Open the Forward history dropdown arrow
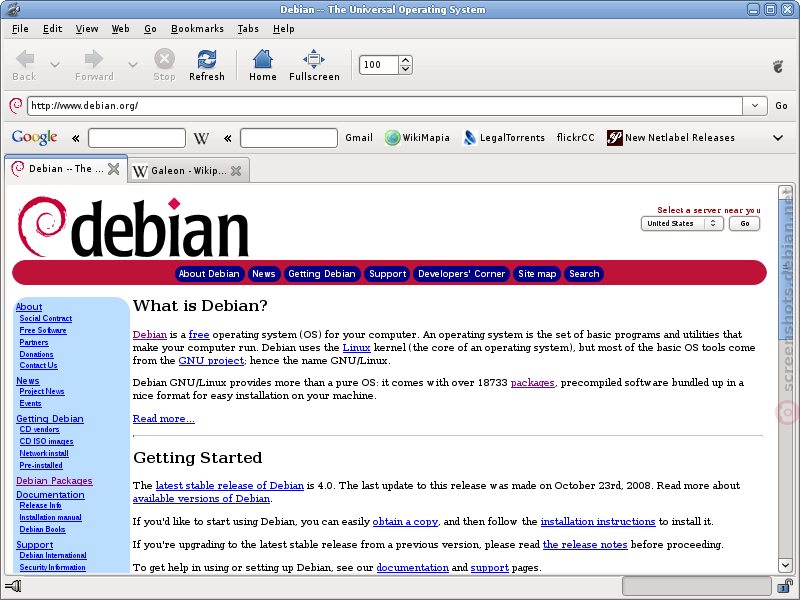800x600 pixels. [x=133, y=64]
